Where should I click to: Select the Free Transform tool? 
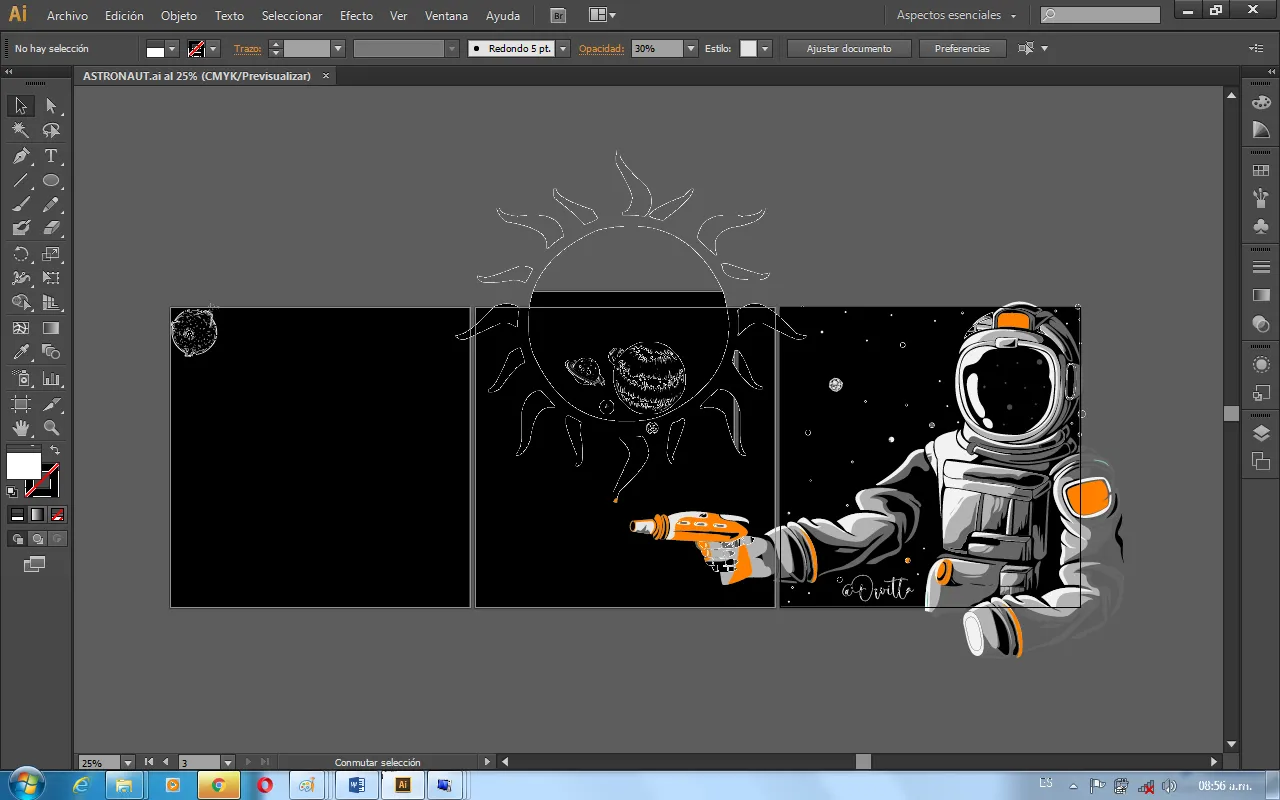[51, 278]
